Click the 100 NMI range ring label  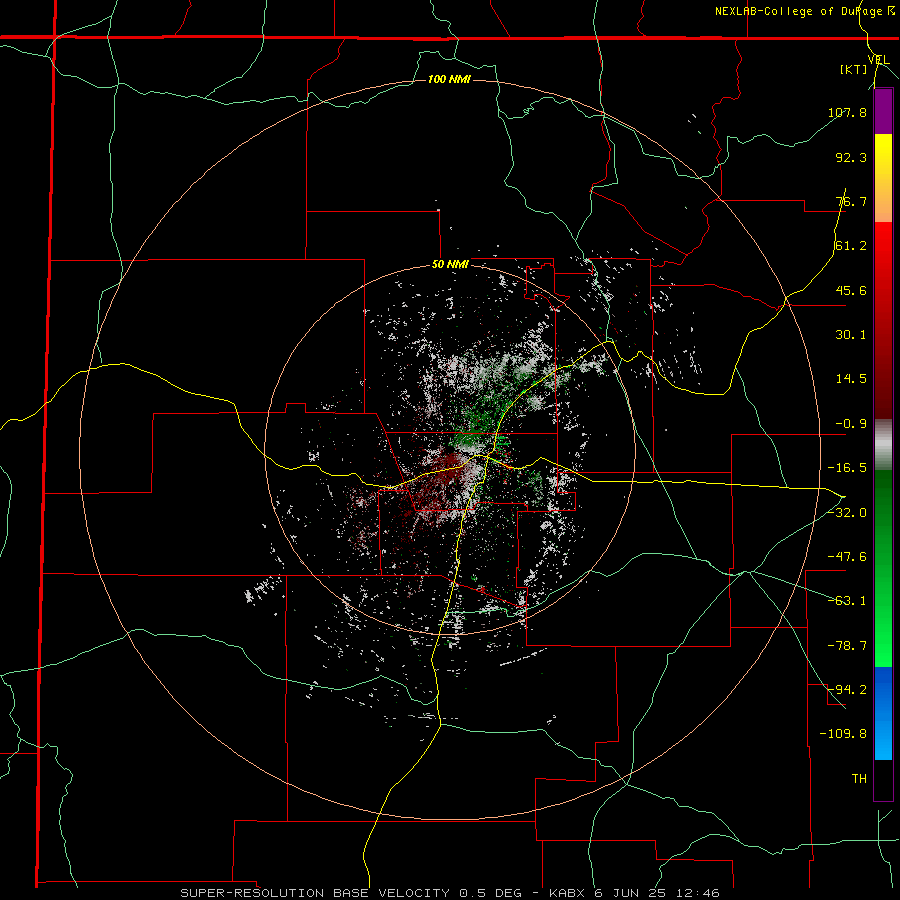[449, 79]
